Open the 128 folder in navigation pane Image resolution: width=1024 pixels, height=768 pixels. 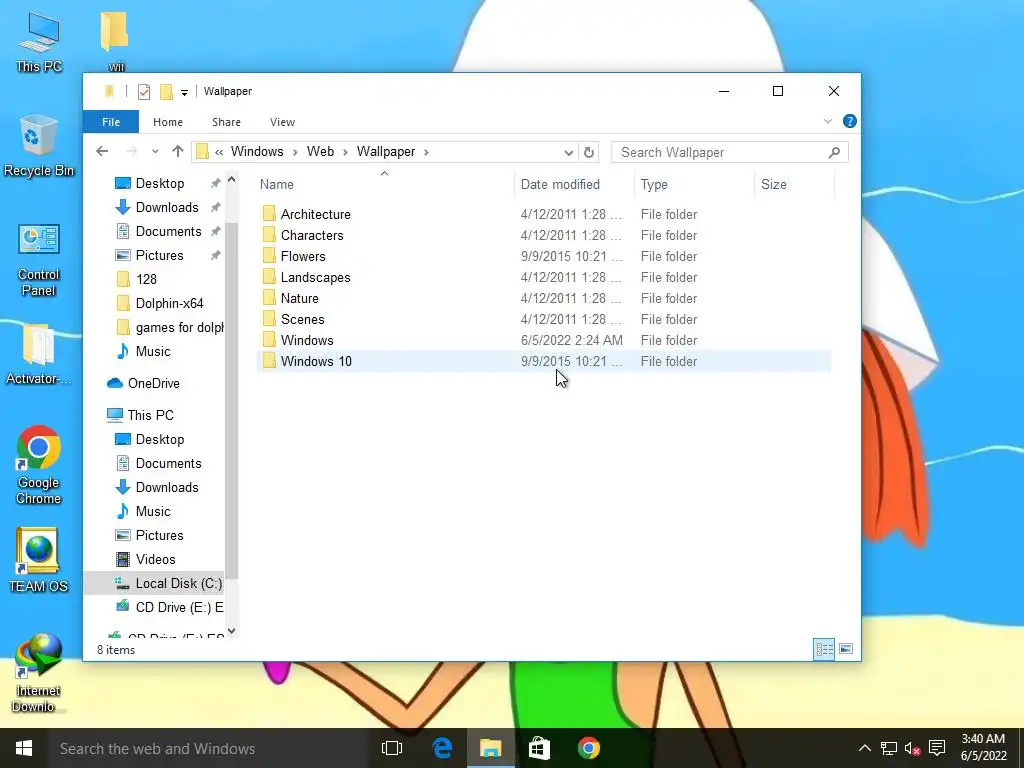(146, 280)
